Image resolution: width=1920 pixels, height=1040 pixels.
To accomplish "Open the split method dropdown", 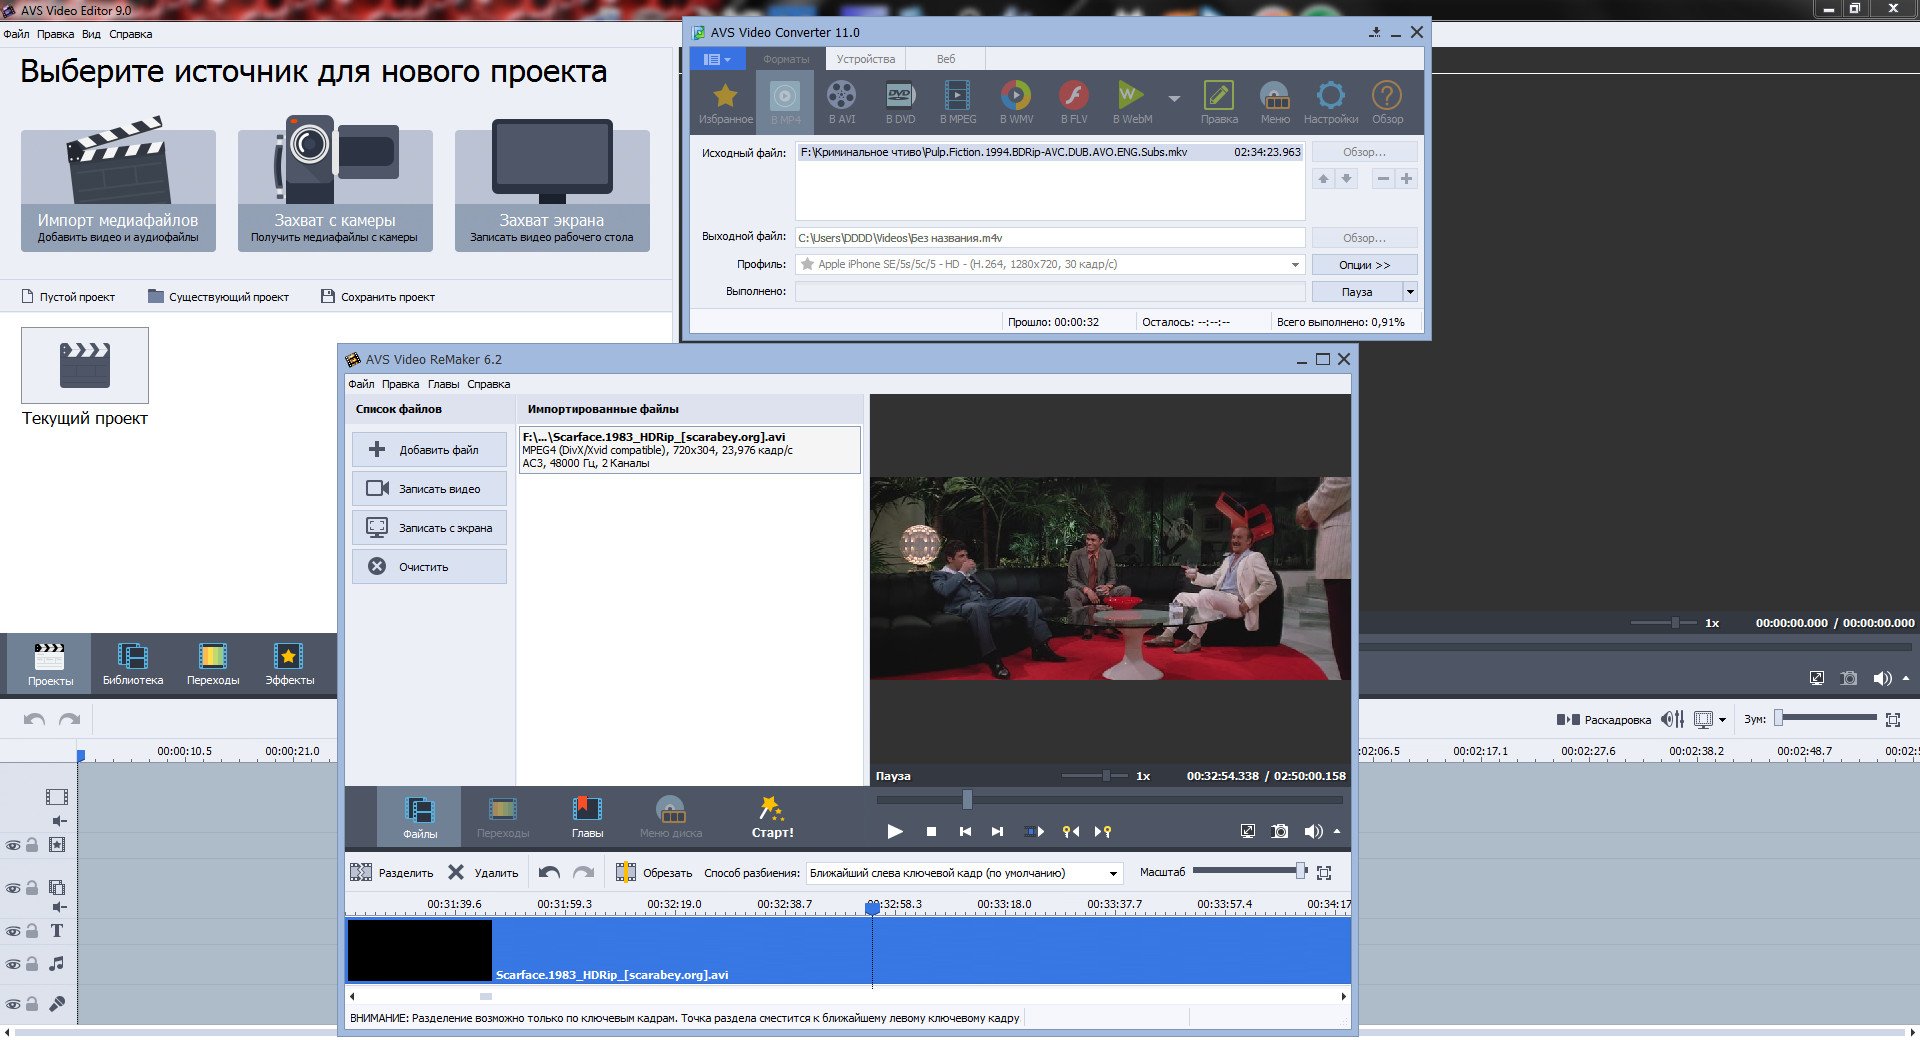I will (1112, 873).
